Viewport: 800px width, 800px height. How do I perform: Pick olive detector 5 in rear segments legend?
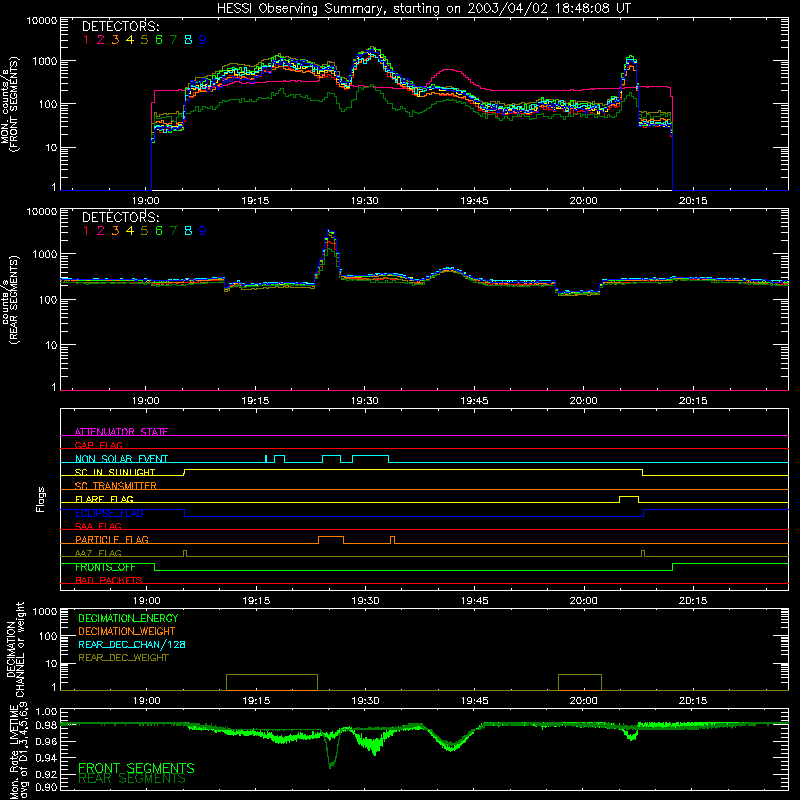(x=144, y=231)
